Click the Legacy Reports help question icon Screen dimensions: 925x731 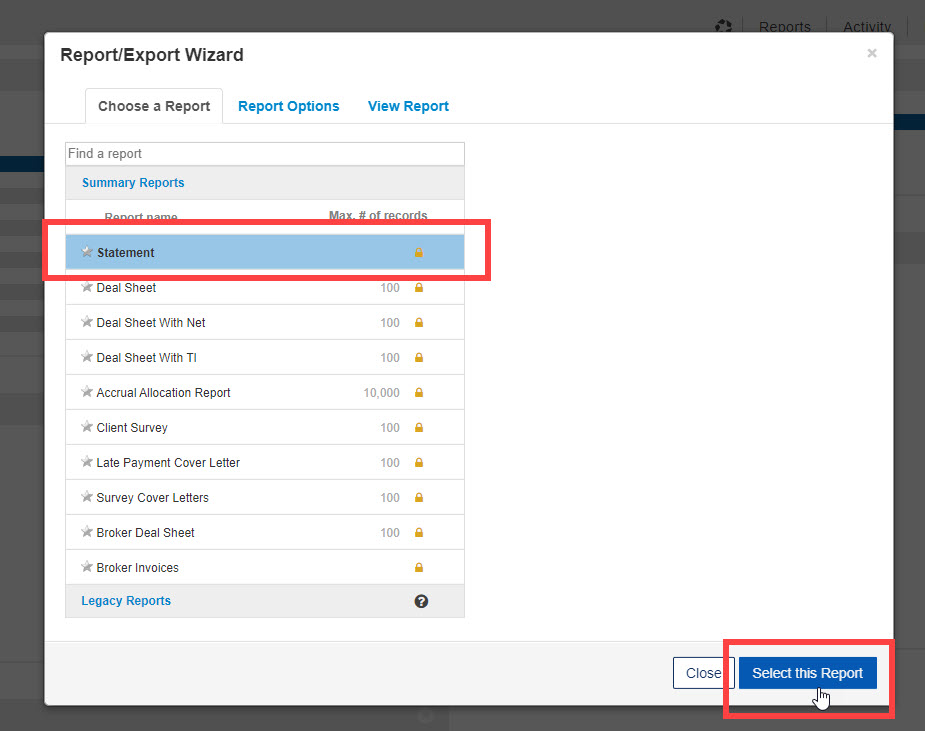(421, 601)
